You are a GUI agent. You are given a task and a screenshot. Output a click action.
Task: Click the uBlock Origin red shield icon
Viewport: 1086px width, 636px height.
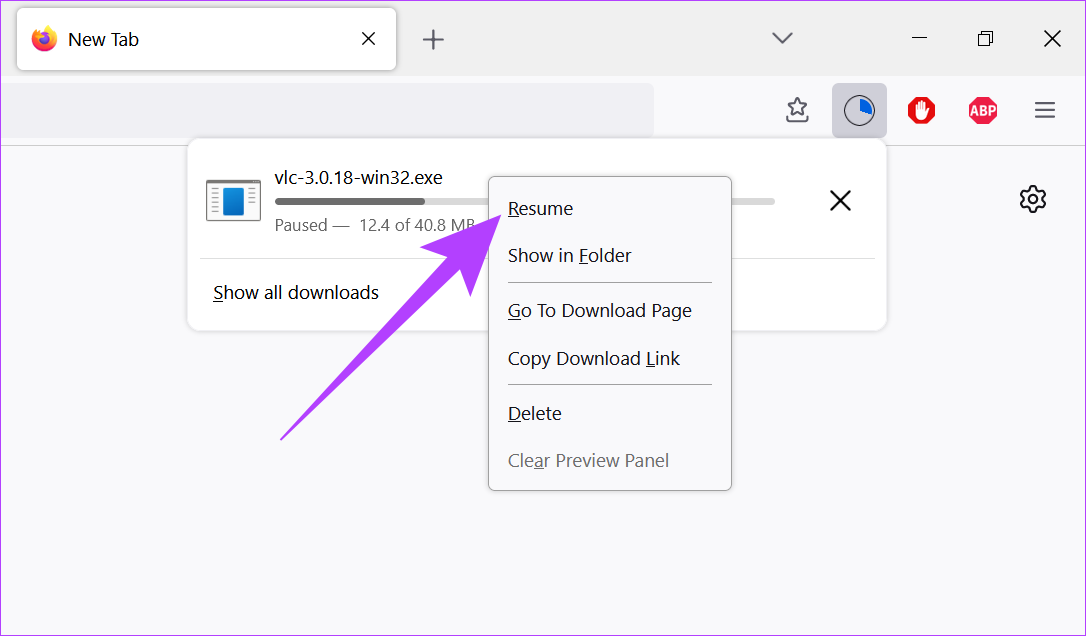[x=921, y=110]
